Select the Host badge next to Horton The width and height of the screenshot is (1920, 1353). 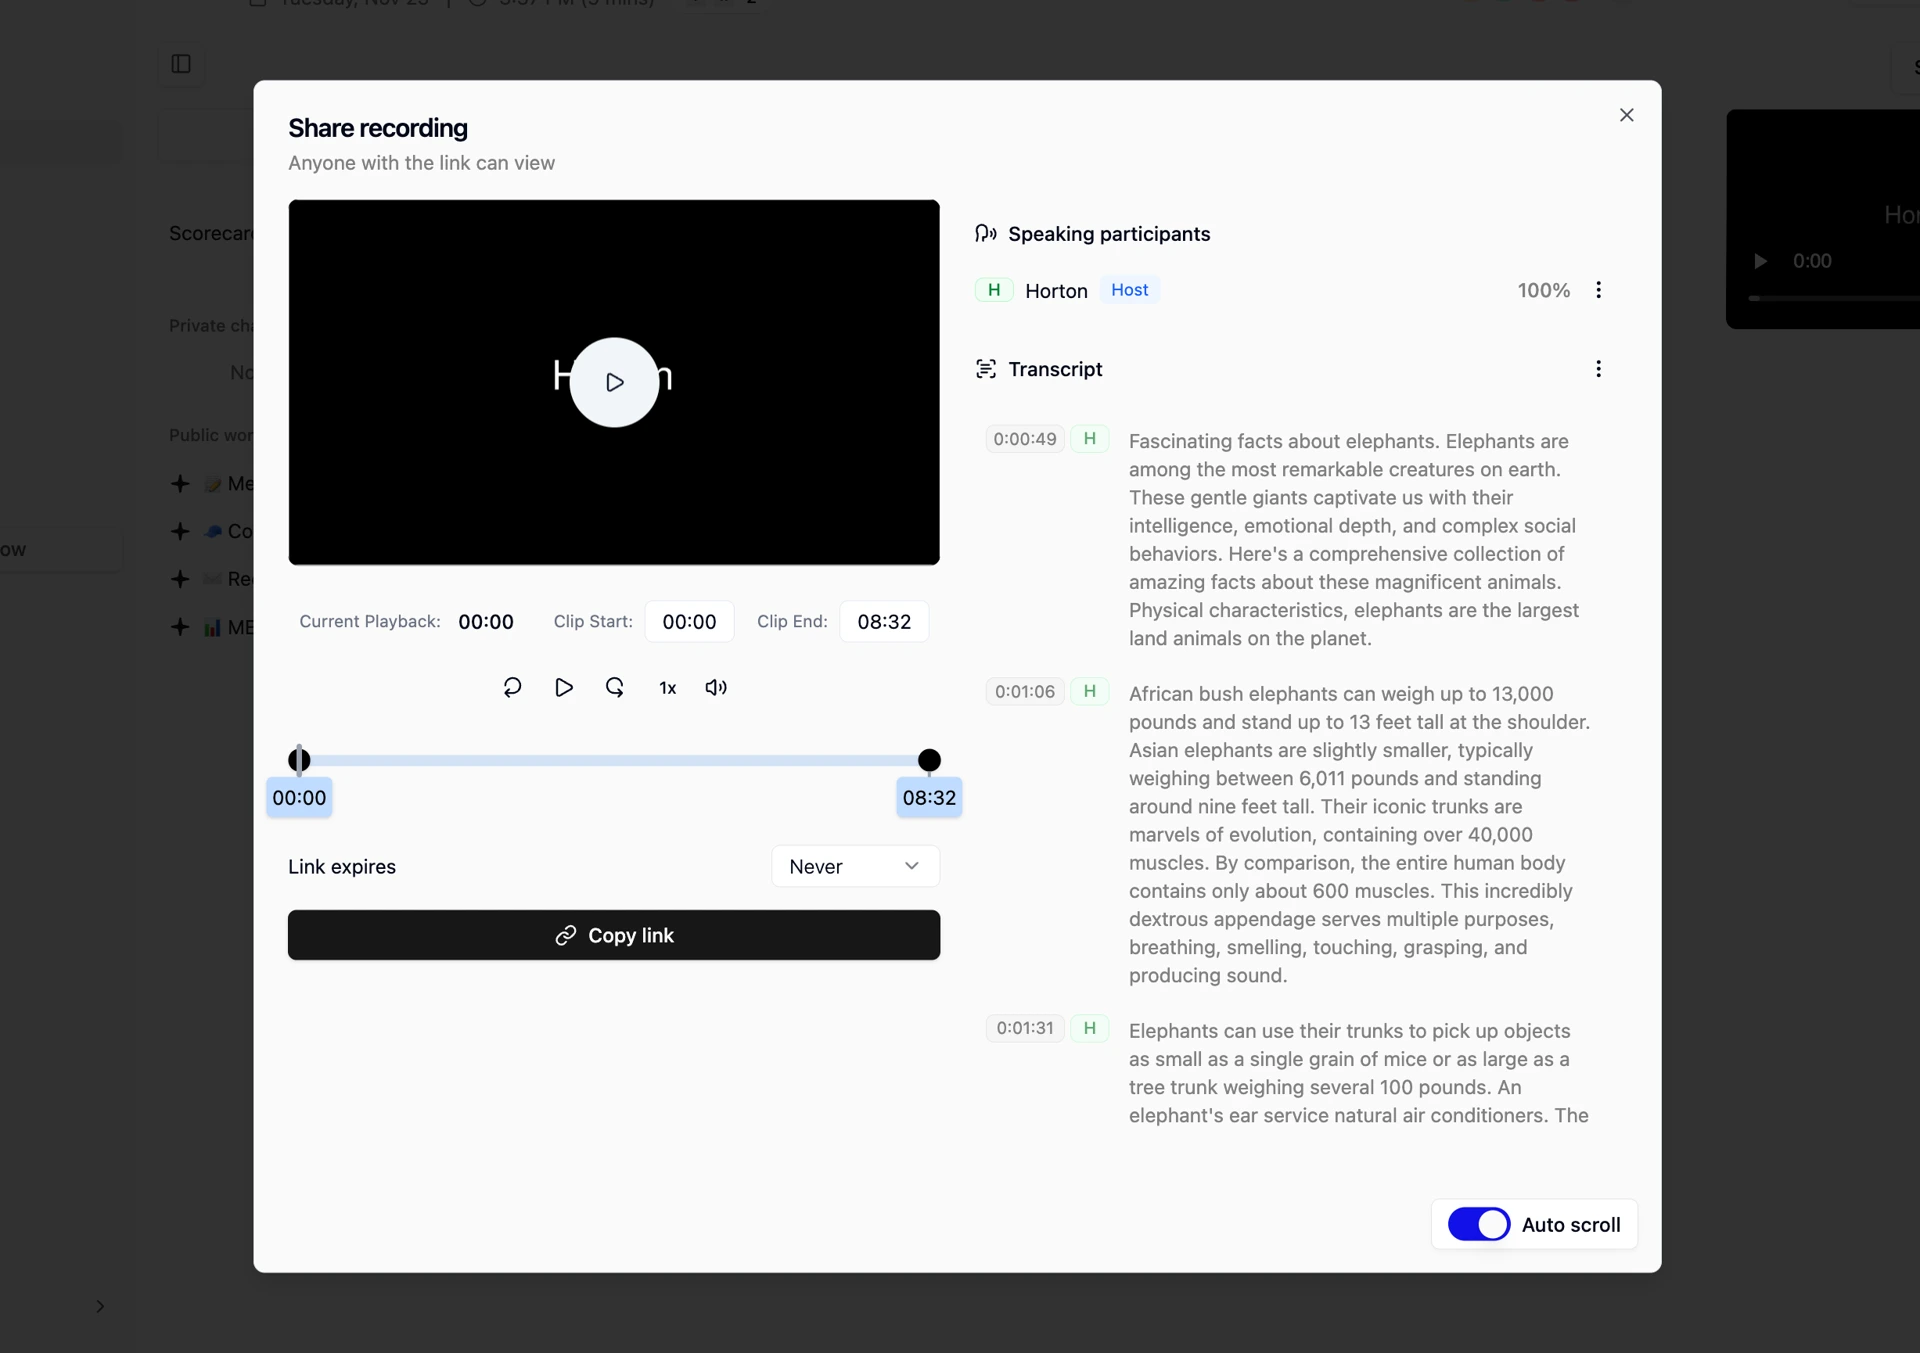click(x=1130, y=290)
